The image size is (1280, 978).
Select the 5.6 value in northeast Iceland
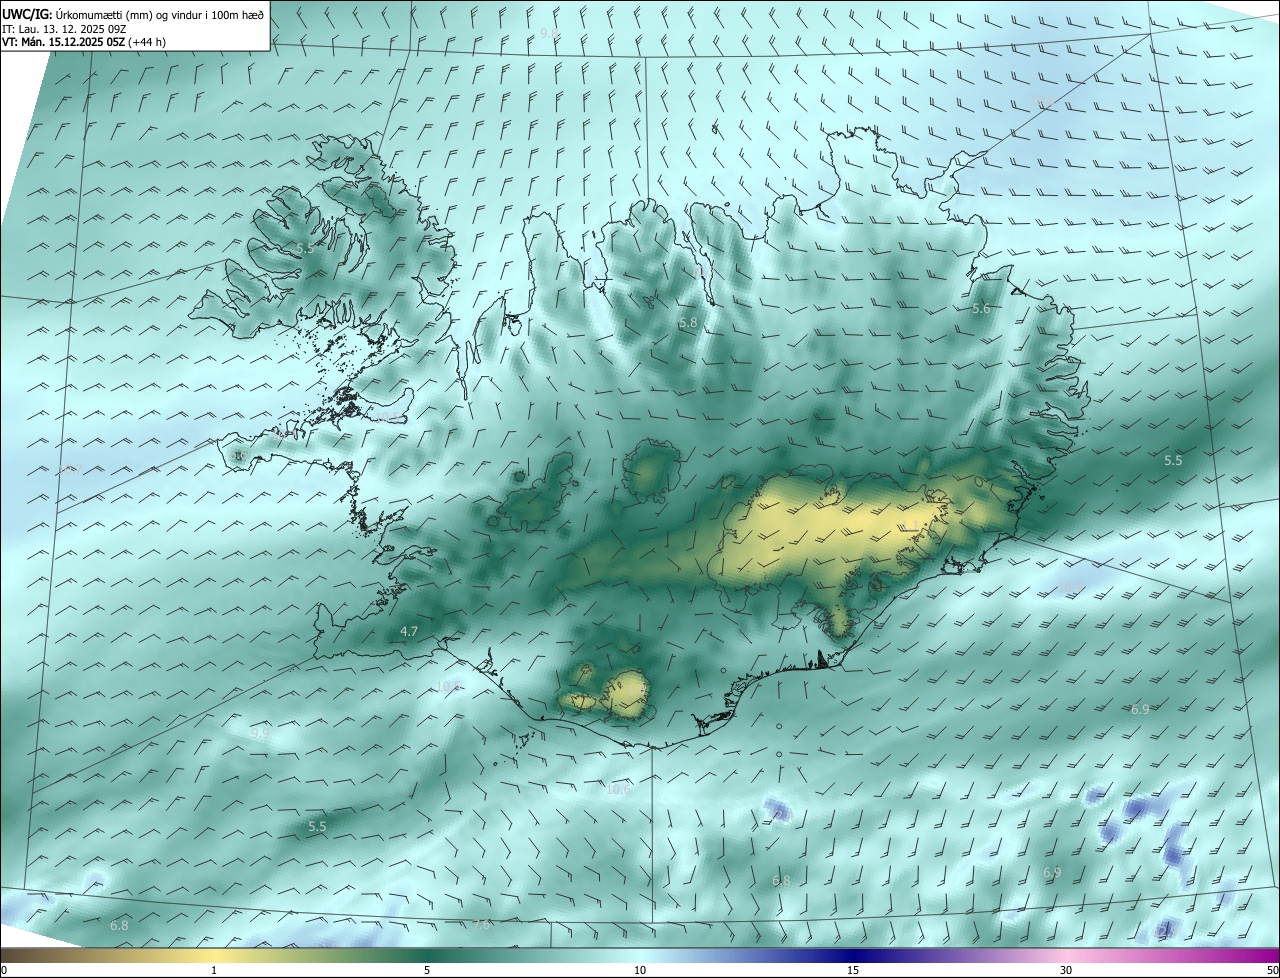pos(981,309)
